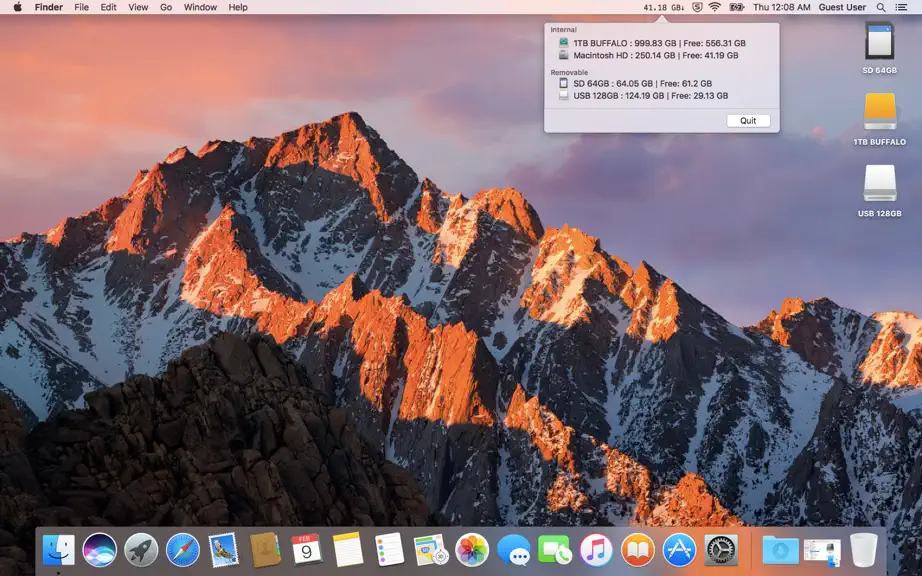Screen dimensions: 922x576
Task: Open the Window menu
Action: (200, 7)
